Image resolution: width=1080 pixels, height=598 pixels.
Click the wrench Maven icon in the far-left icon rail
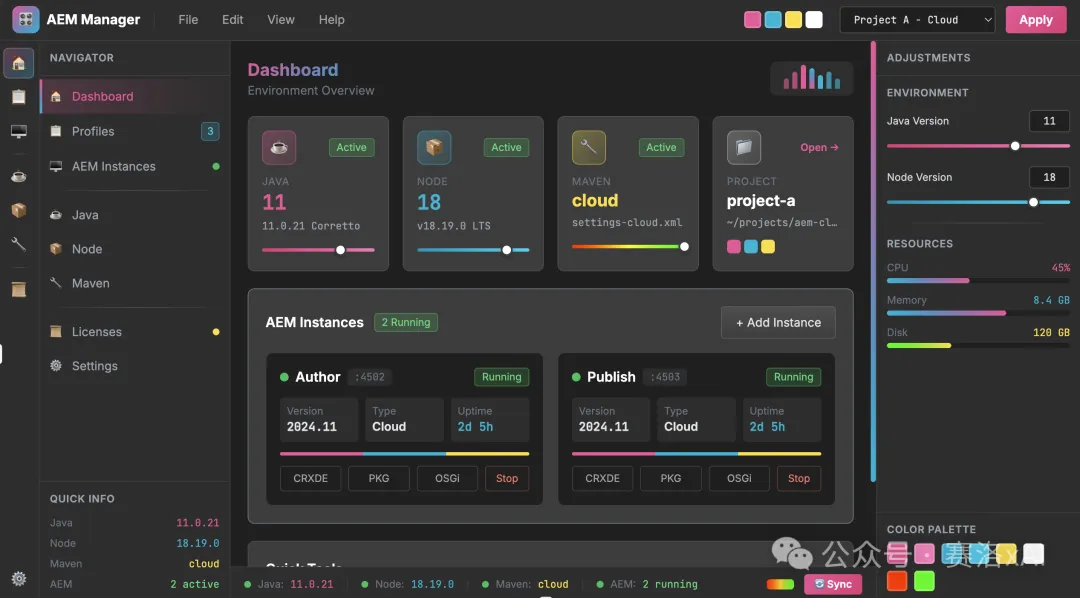[18, 244]
